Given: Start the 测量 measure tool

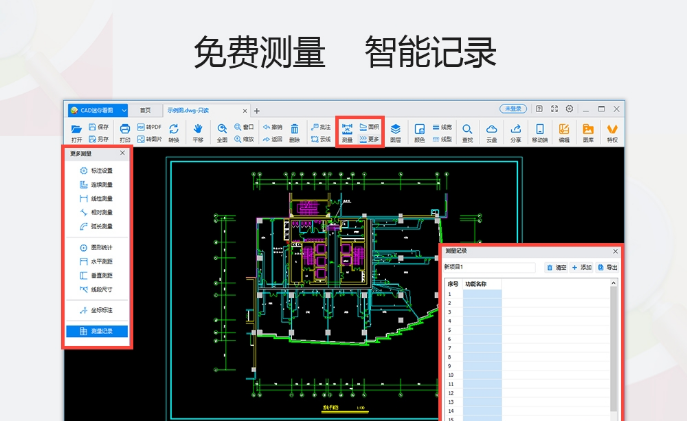Looking at the screenshot, I should [x=347, y=133].
